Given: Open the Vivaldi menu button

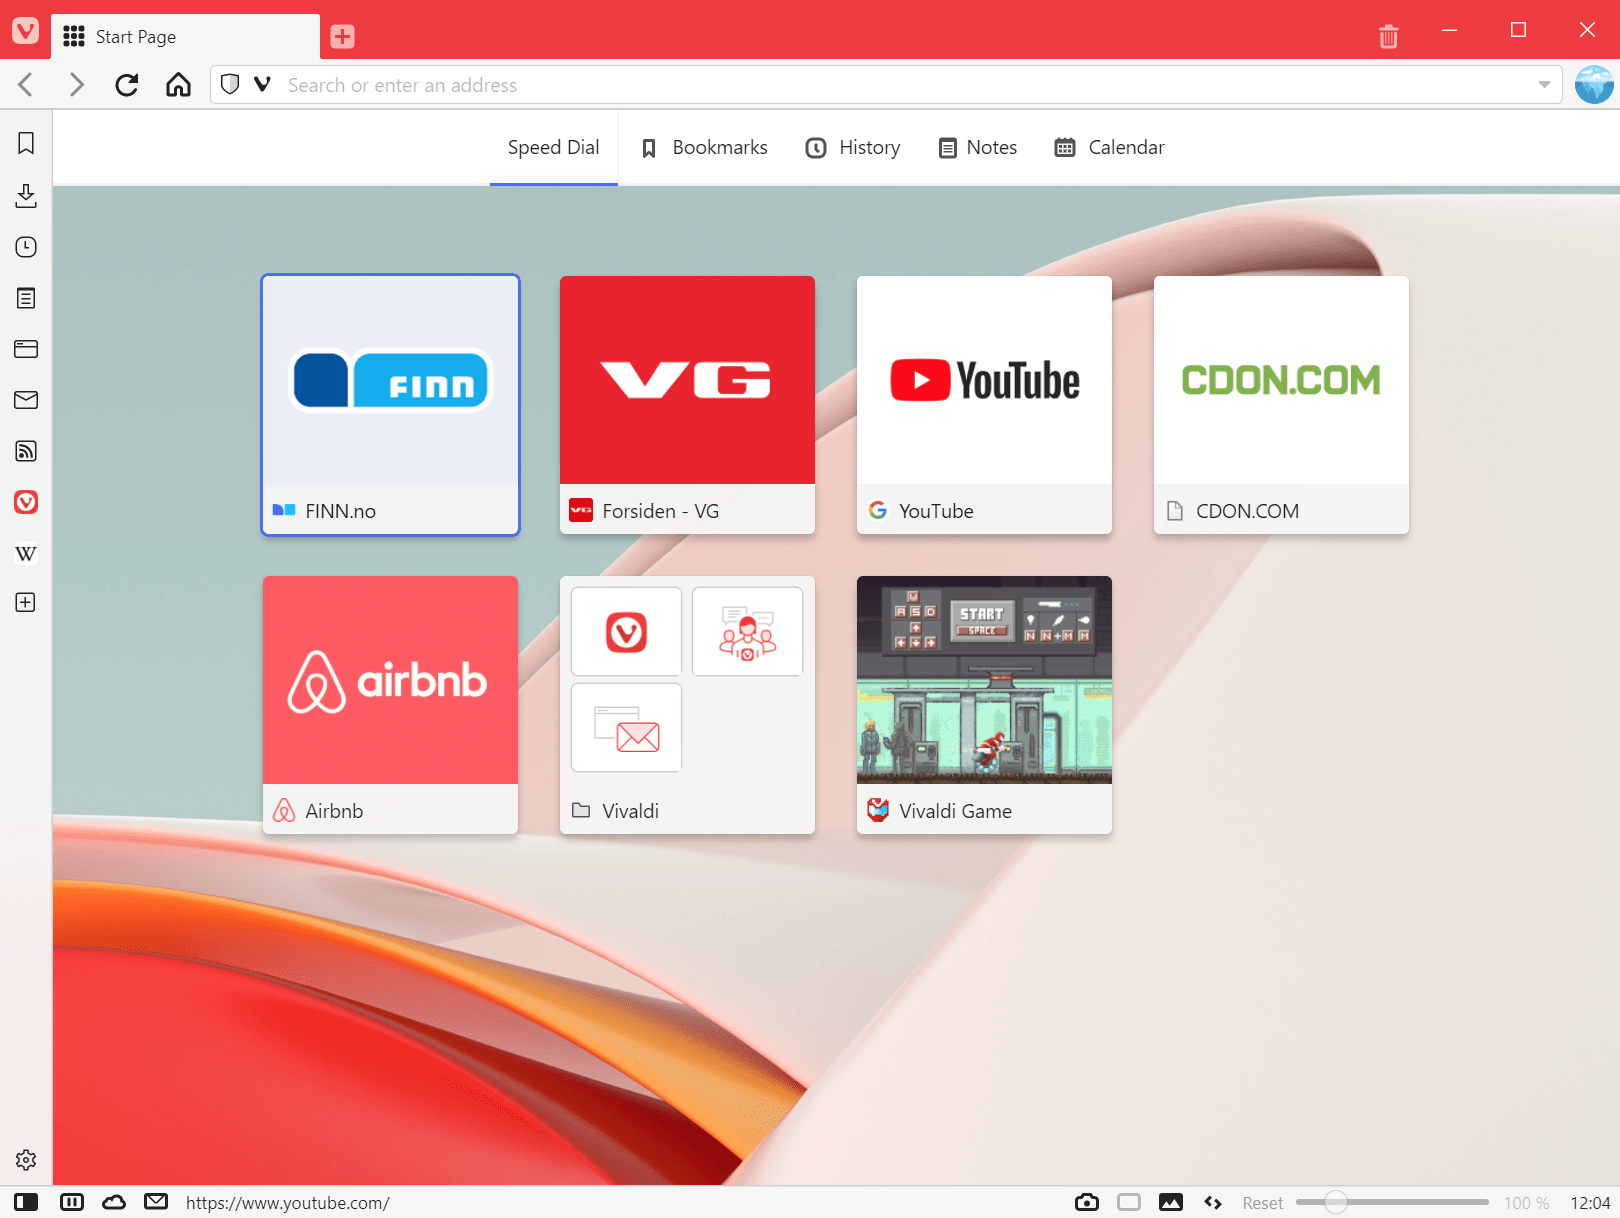Looking at the screenshot, I should [x=26, y=30].
